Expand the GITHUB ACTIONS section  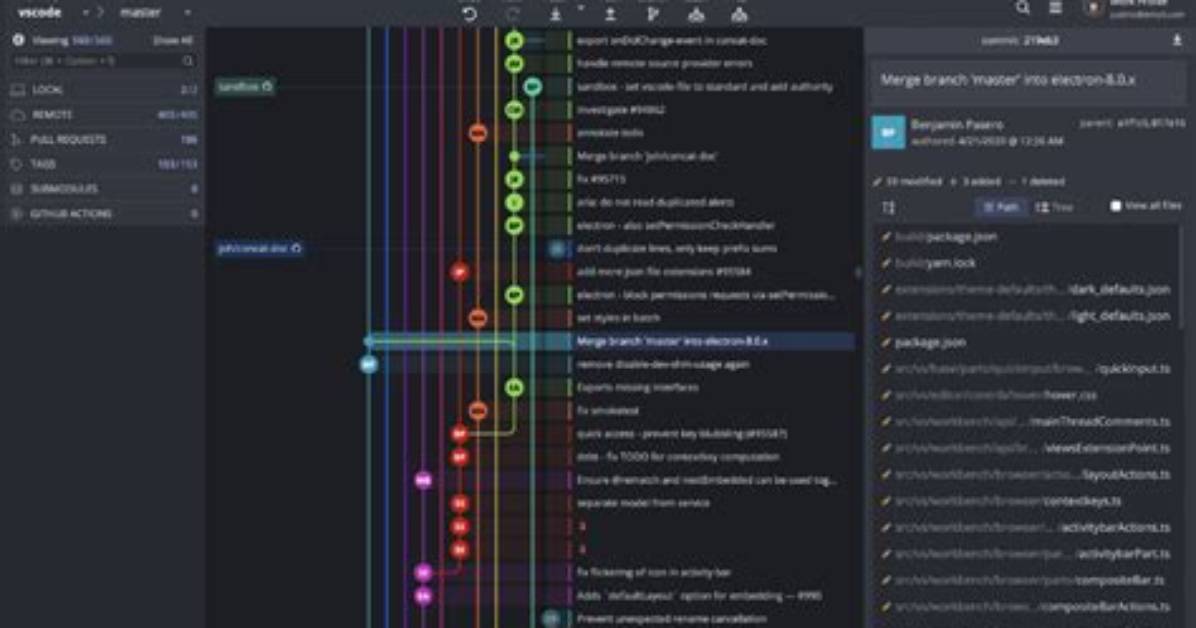[x=103, y=214]
